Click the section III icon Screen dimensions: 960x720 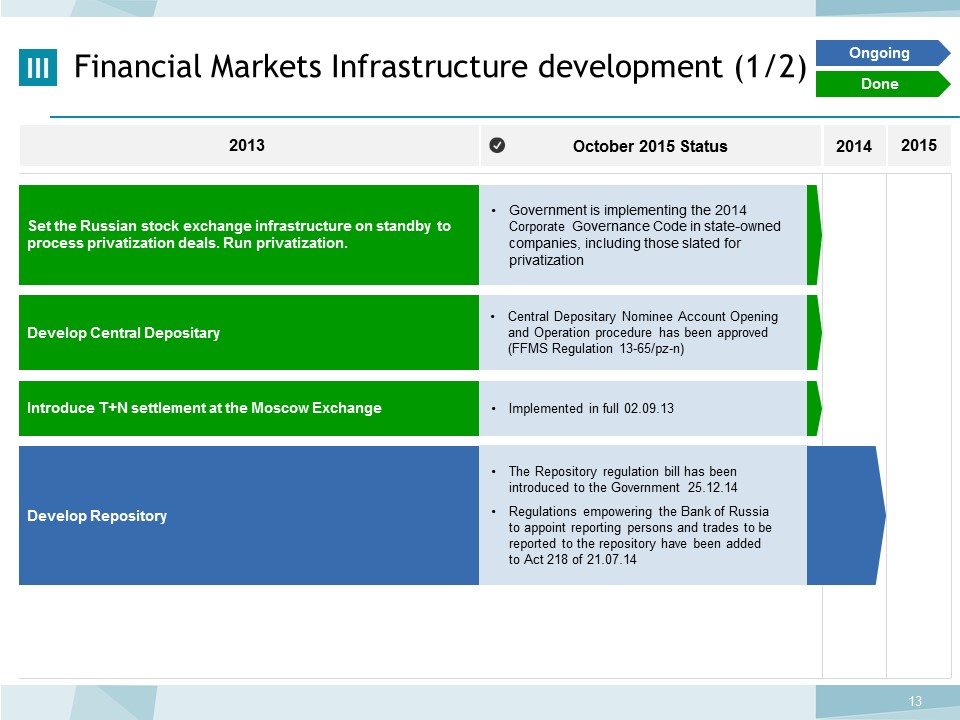coord(38,67)
